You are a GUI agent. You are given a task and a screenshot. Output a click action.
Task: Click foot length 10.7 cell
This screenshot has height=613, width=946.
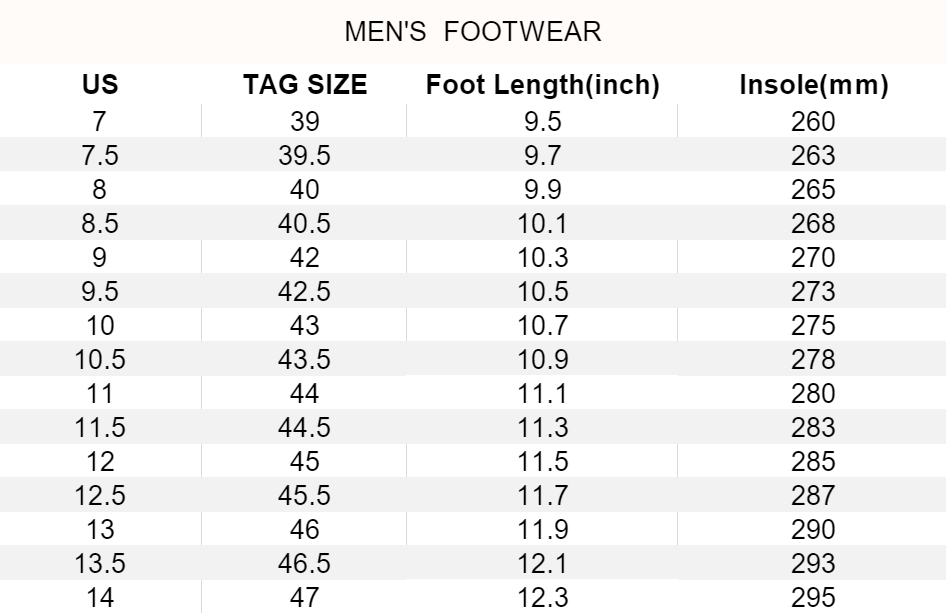pyautogui.click(x=542, y=325)
